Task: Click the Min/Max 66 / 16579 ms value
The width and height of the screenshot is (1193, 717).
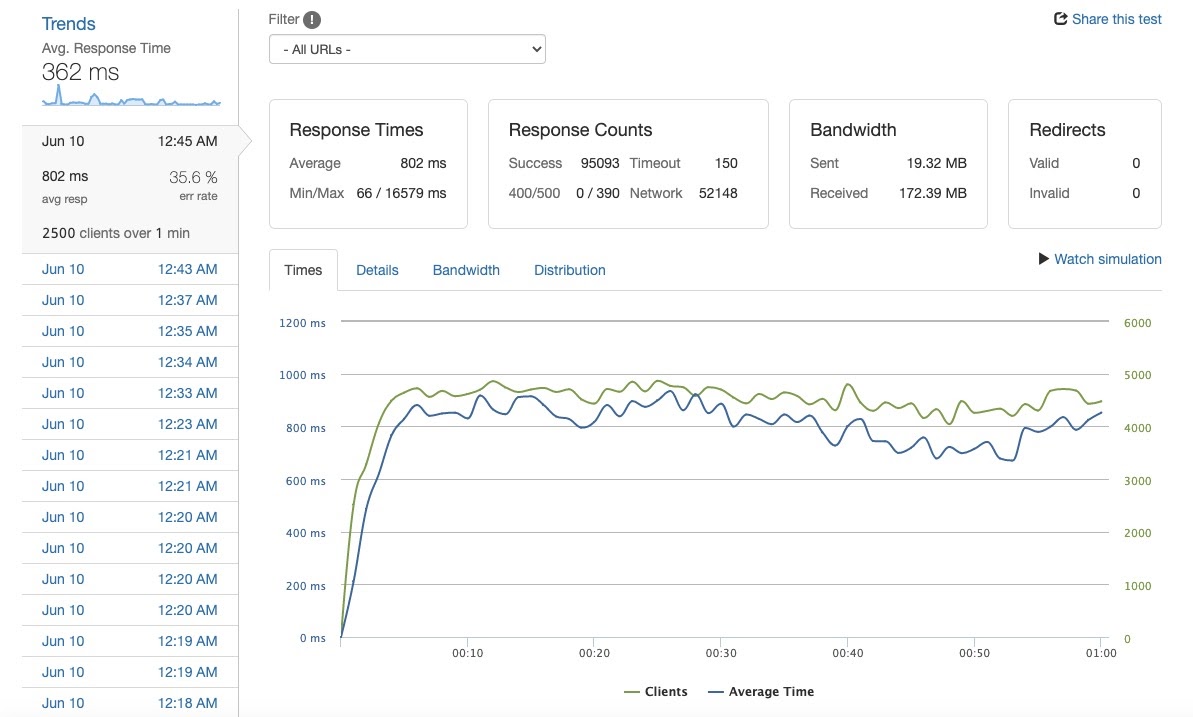Action: (x=401, y=193)
